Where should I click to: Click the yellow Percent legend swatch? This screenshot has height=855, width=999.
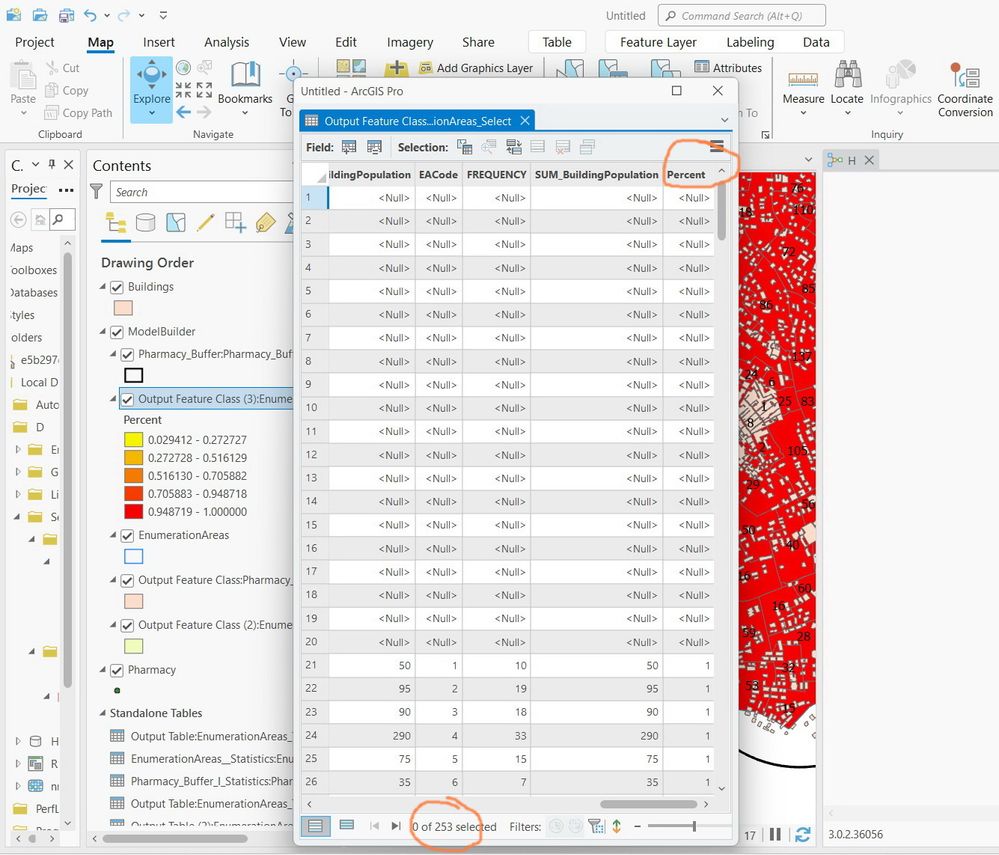pyautogui.click(x=133, y=440)
